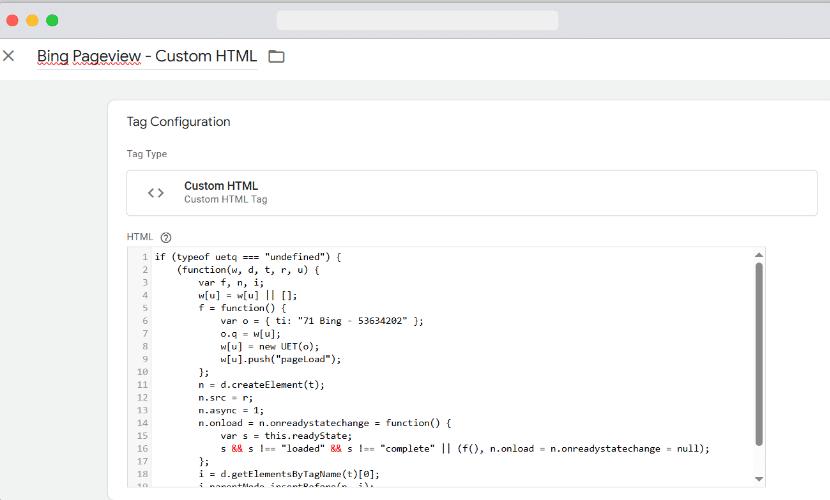
Task: Click the browser address bar
Action: 417,21
